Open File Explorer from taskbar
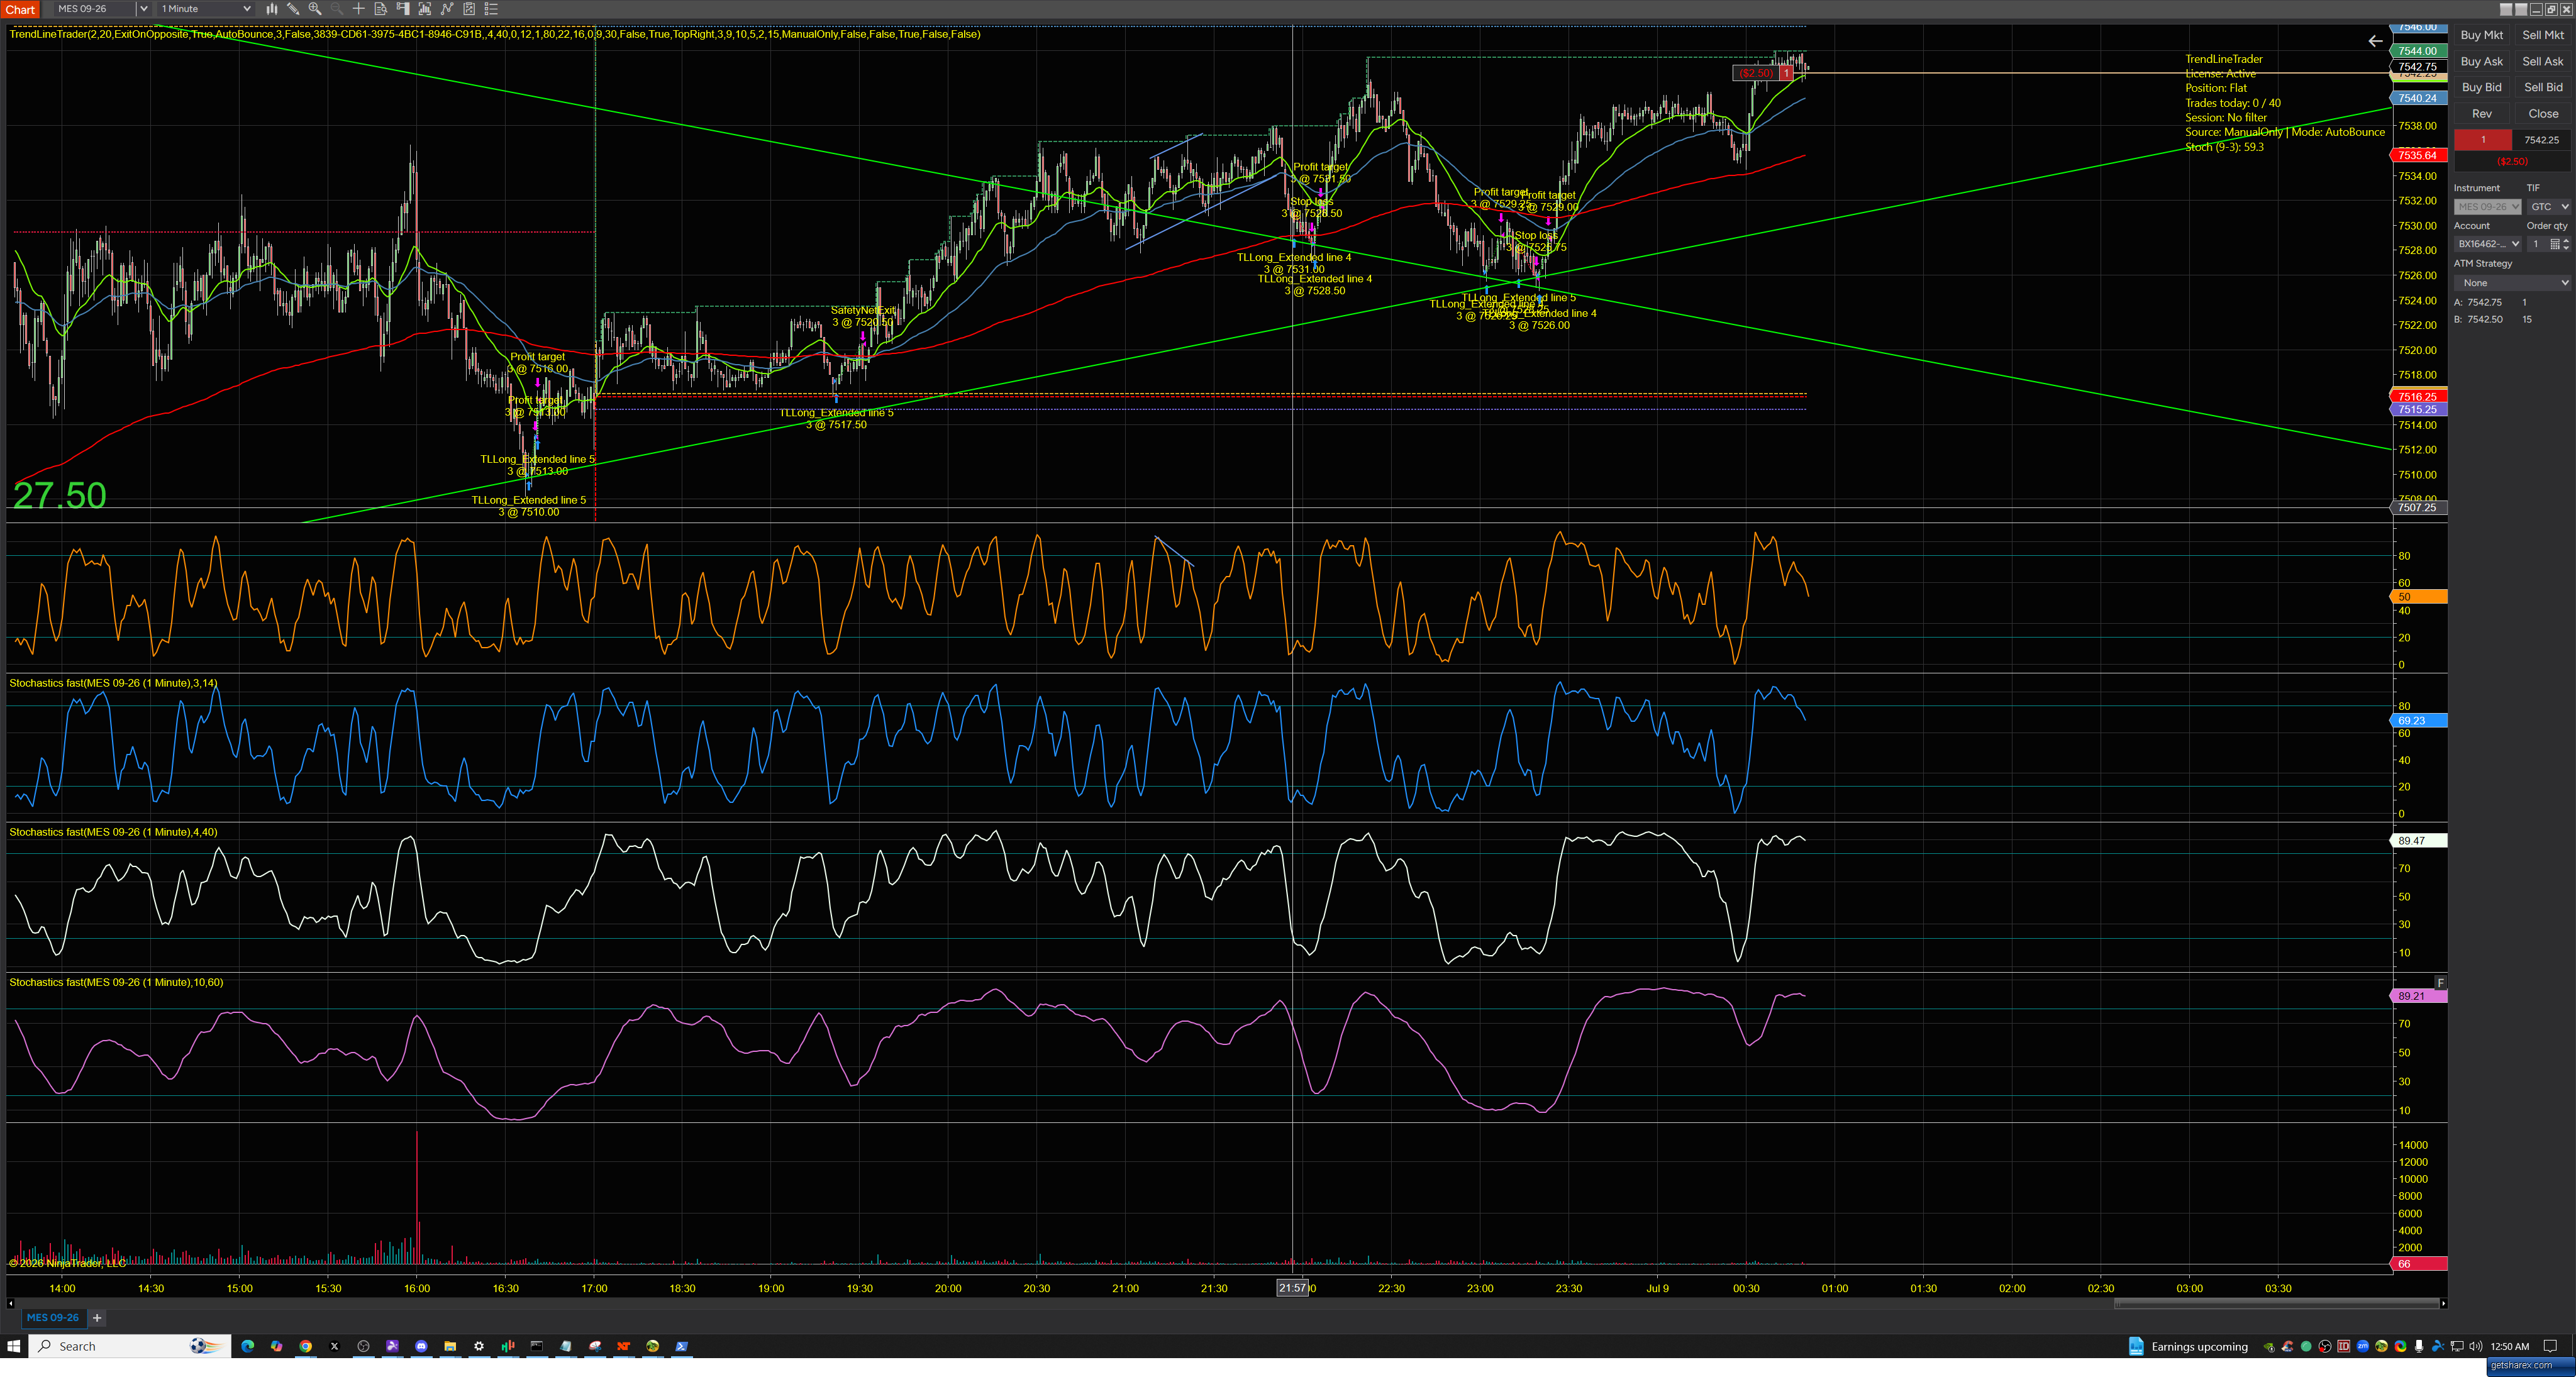2576x1377 pixels. (450, 1346)
